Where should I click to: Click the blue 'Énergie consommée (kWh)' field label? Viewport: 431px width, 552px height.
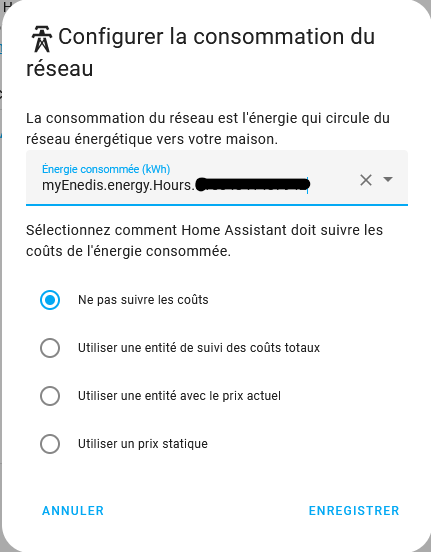[106, 169]
